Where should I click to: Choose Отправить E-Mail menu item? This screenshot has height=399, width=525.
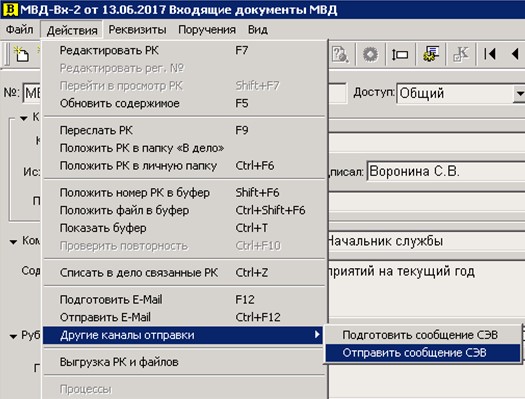pyautogui.click(x=184, y=317)
